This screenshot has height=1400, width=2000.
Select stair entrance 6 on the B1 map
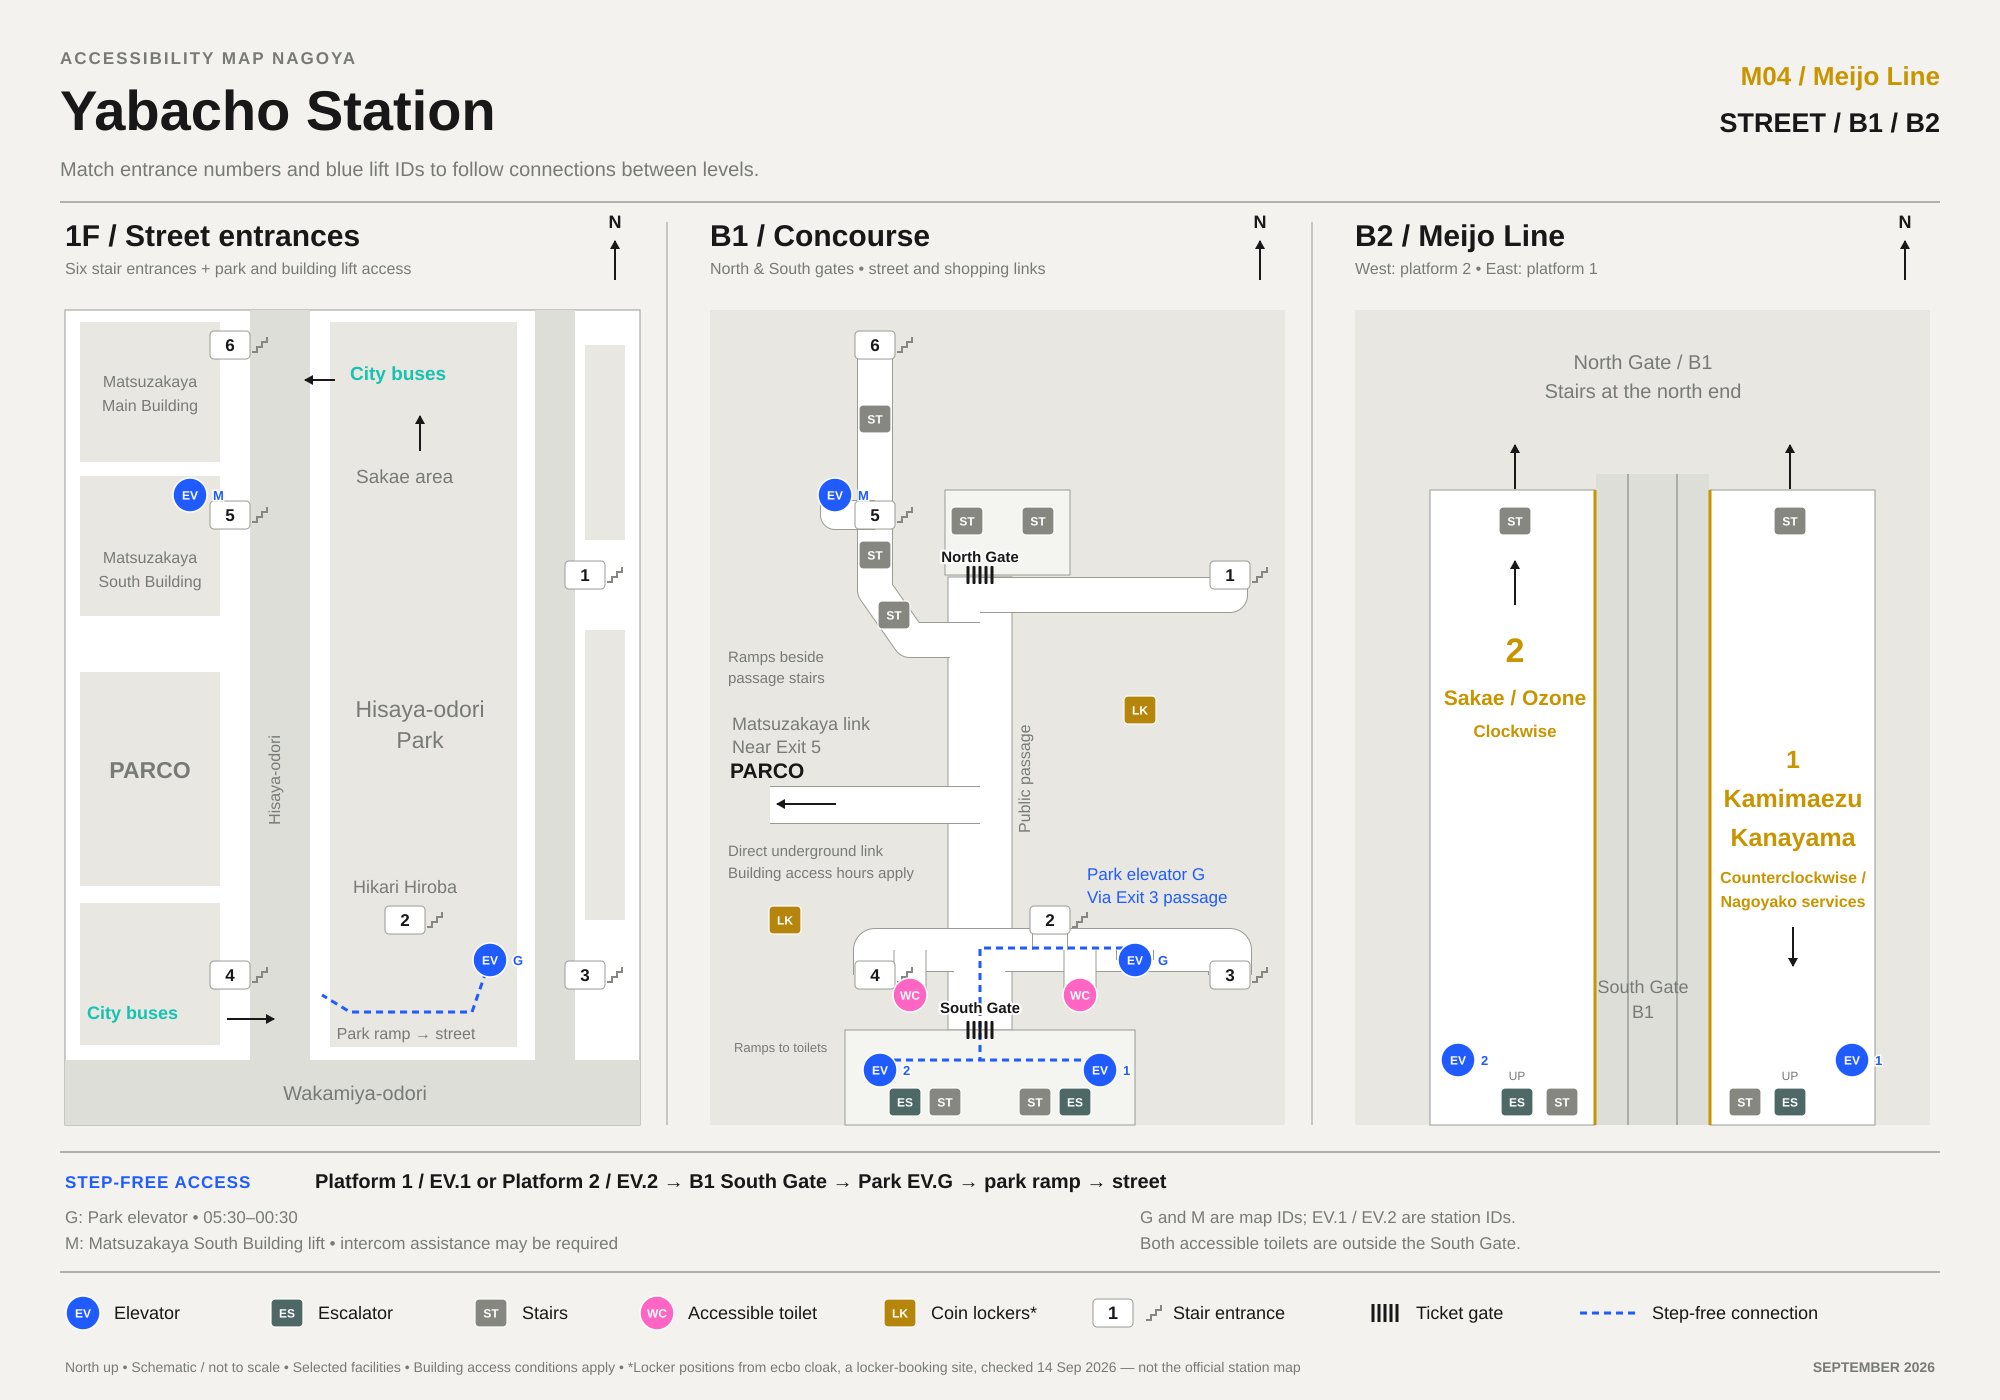tap(875, 345)
